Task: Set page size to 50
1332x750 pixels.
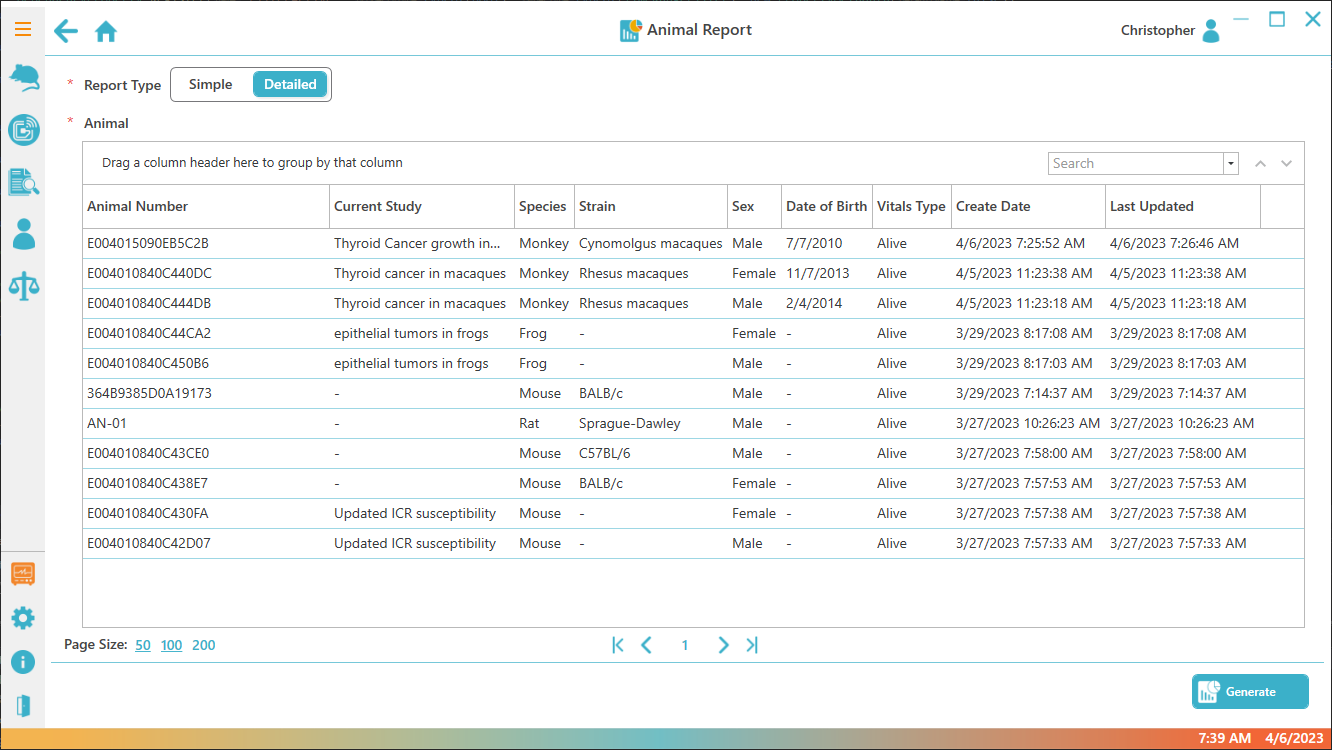Action: 143,645
